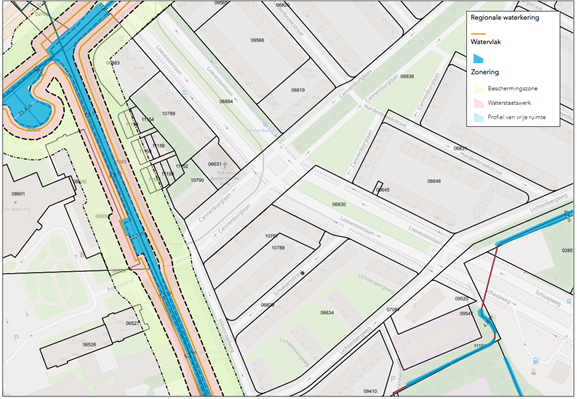Click the parking P icon near parcel 09410
The height and width of the screenshot is (399, 577).
pos(393,379)
